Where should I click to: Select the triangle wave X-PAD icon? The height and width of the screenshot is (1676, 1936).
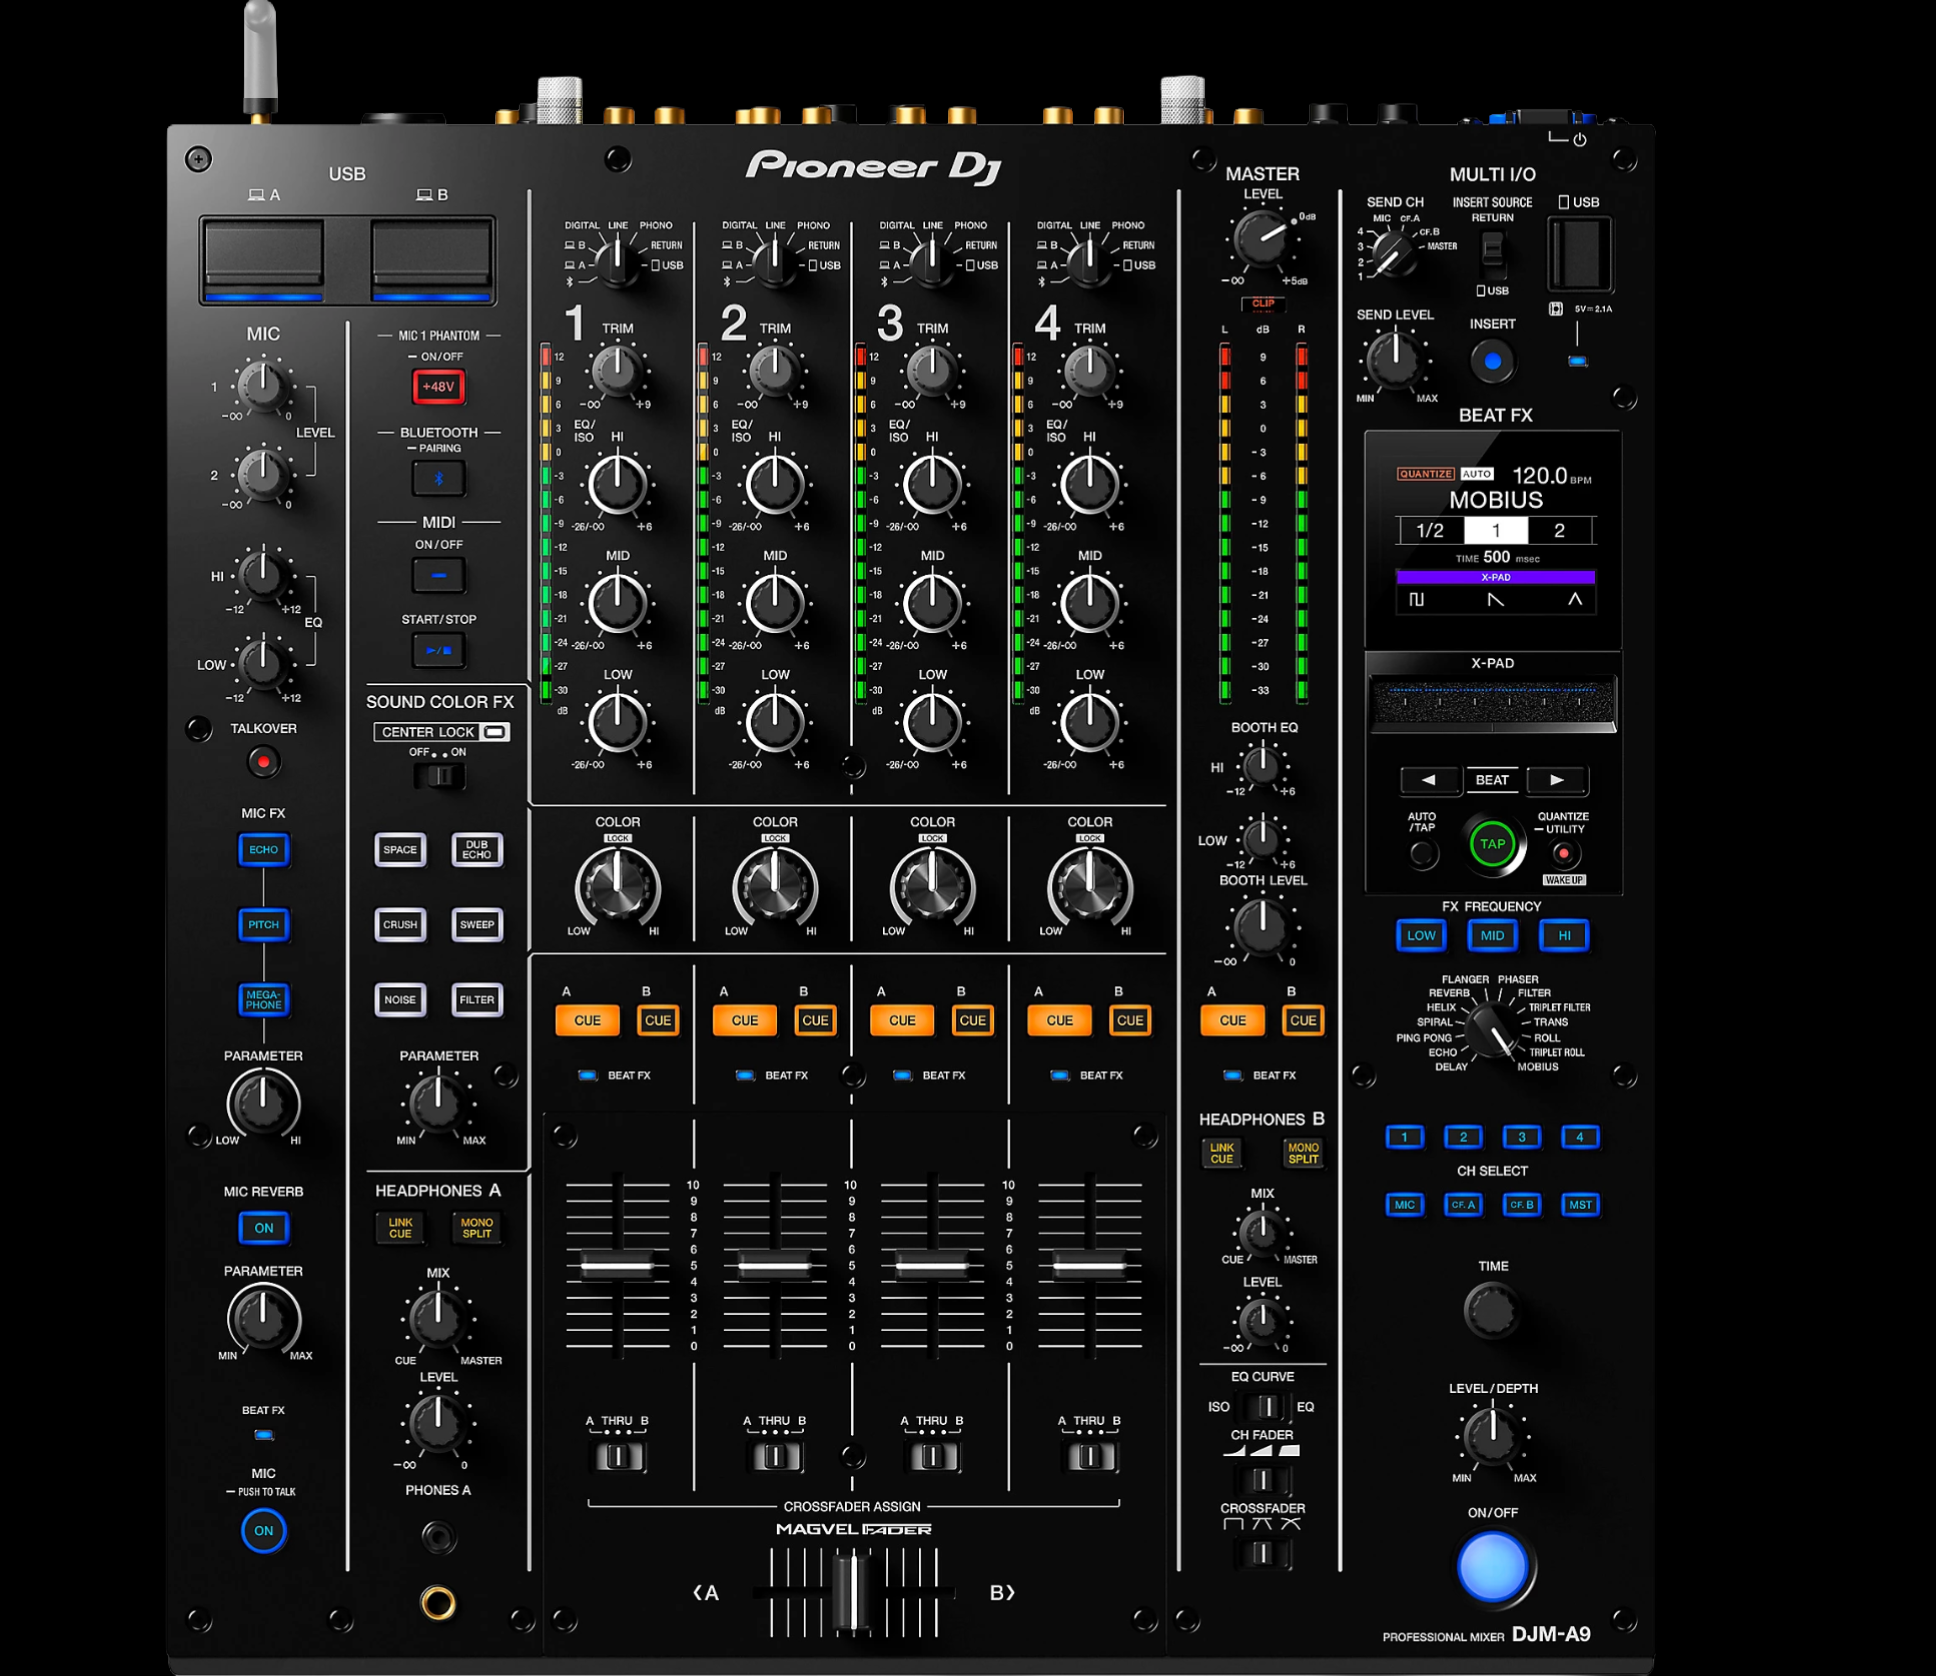(1575, 599)
